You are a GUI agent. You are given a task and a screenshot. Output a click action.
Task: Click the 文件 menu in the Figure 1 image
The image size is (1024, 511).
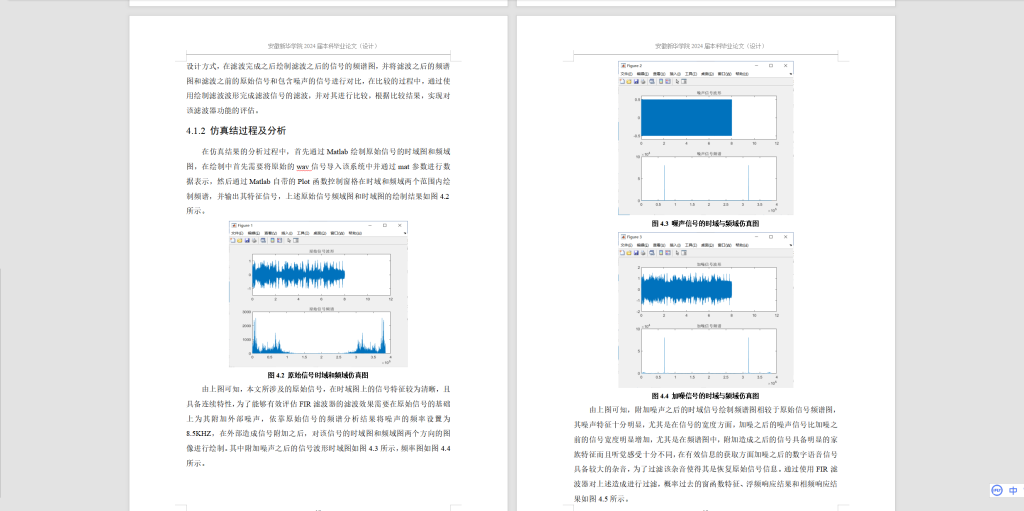(237, 233)
